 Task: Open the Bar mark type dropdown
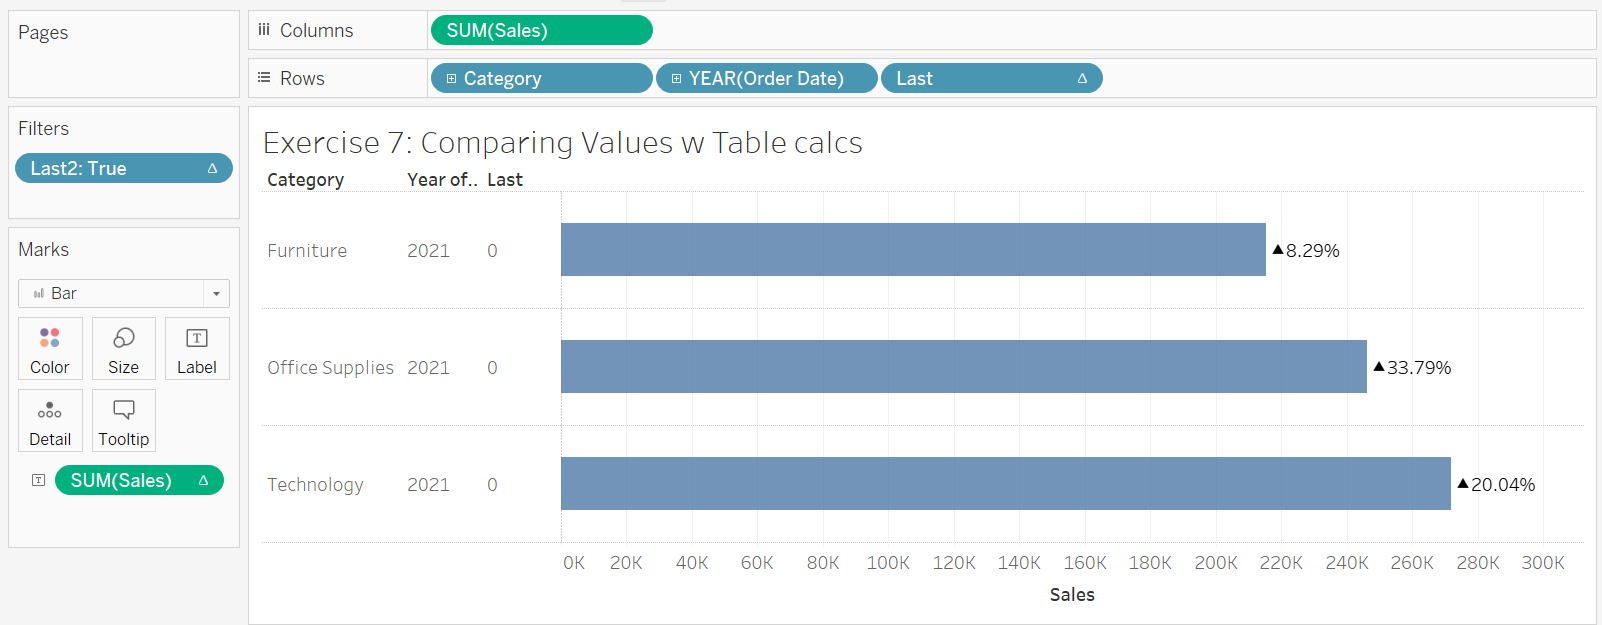[216, 293]
